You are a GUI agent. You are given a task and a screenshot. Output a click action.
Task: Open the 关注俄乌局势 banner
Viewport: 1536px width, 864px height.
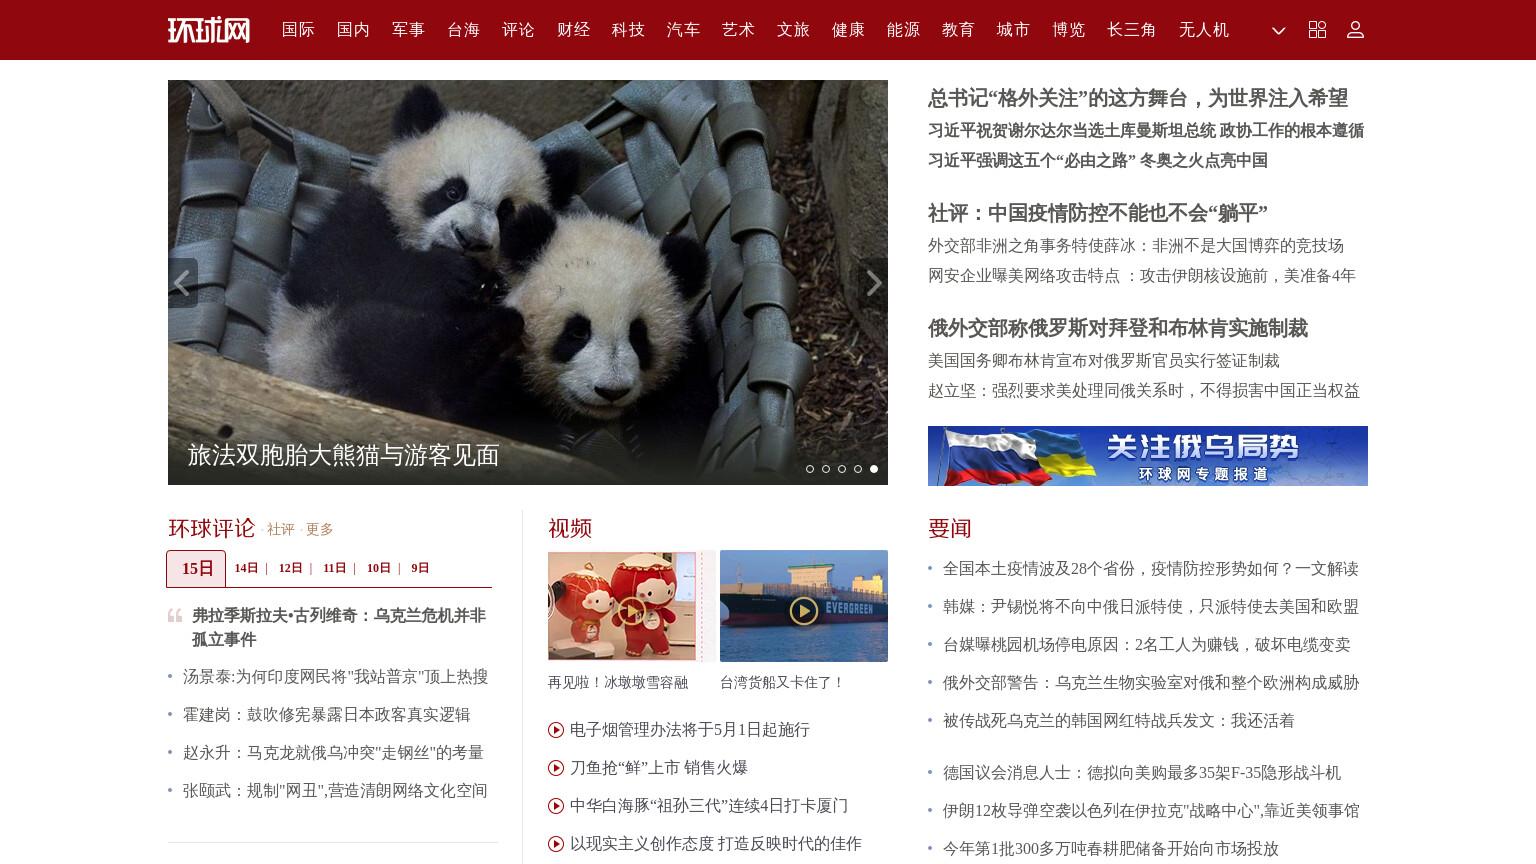point(1148,456)
